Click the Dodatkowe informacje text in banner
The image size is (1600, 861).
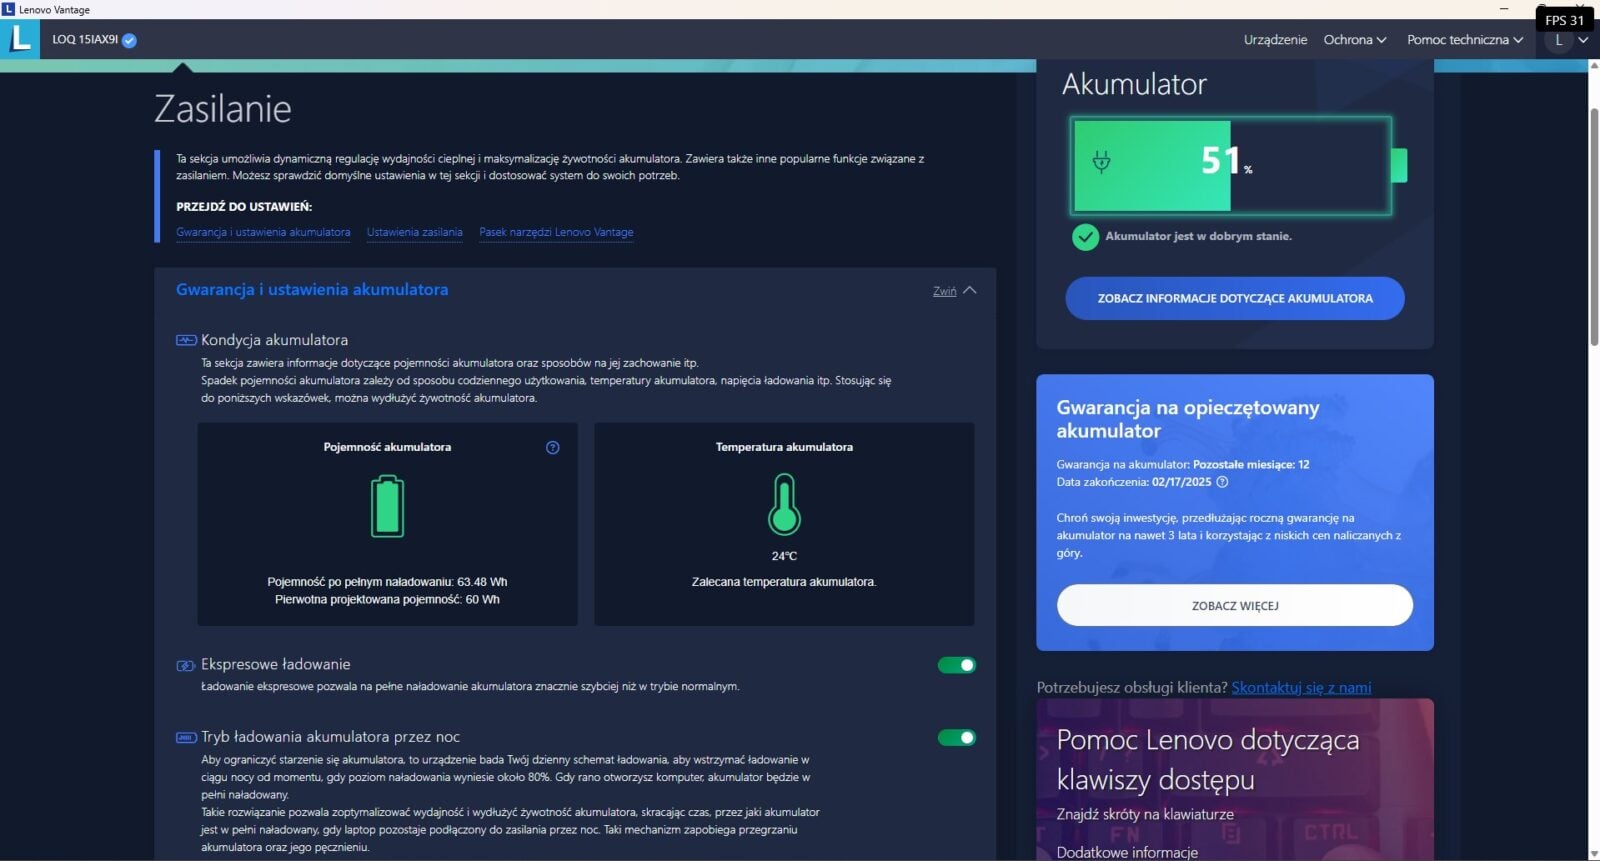1127,852
